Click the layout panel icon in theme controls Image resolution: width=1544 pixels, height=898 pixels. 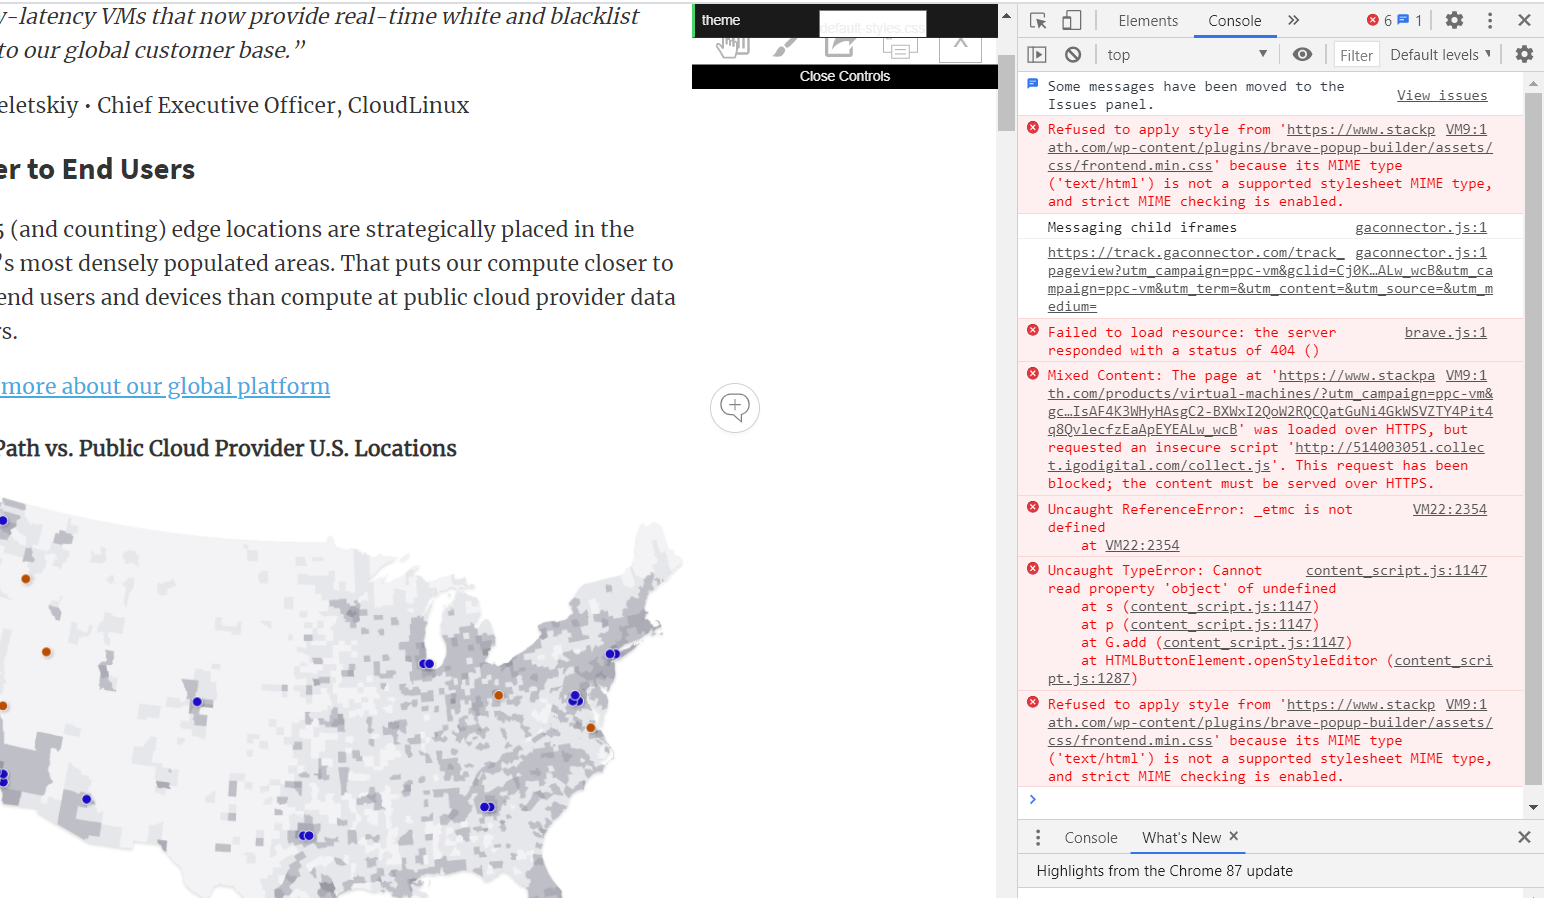tap(899, 48)
